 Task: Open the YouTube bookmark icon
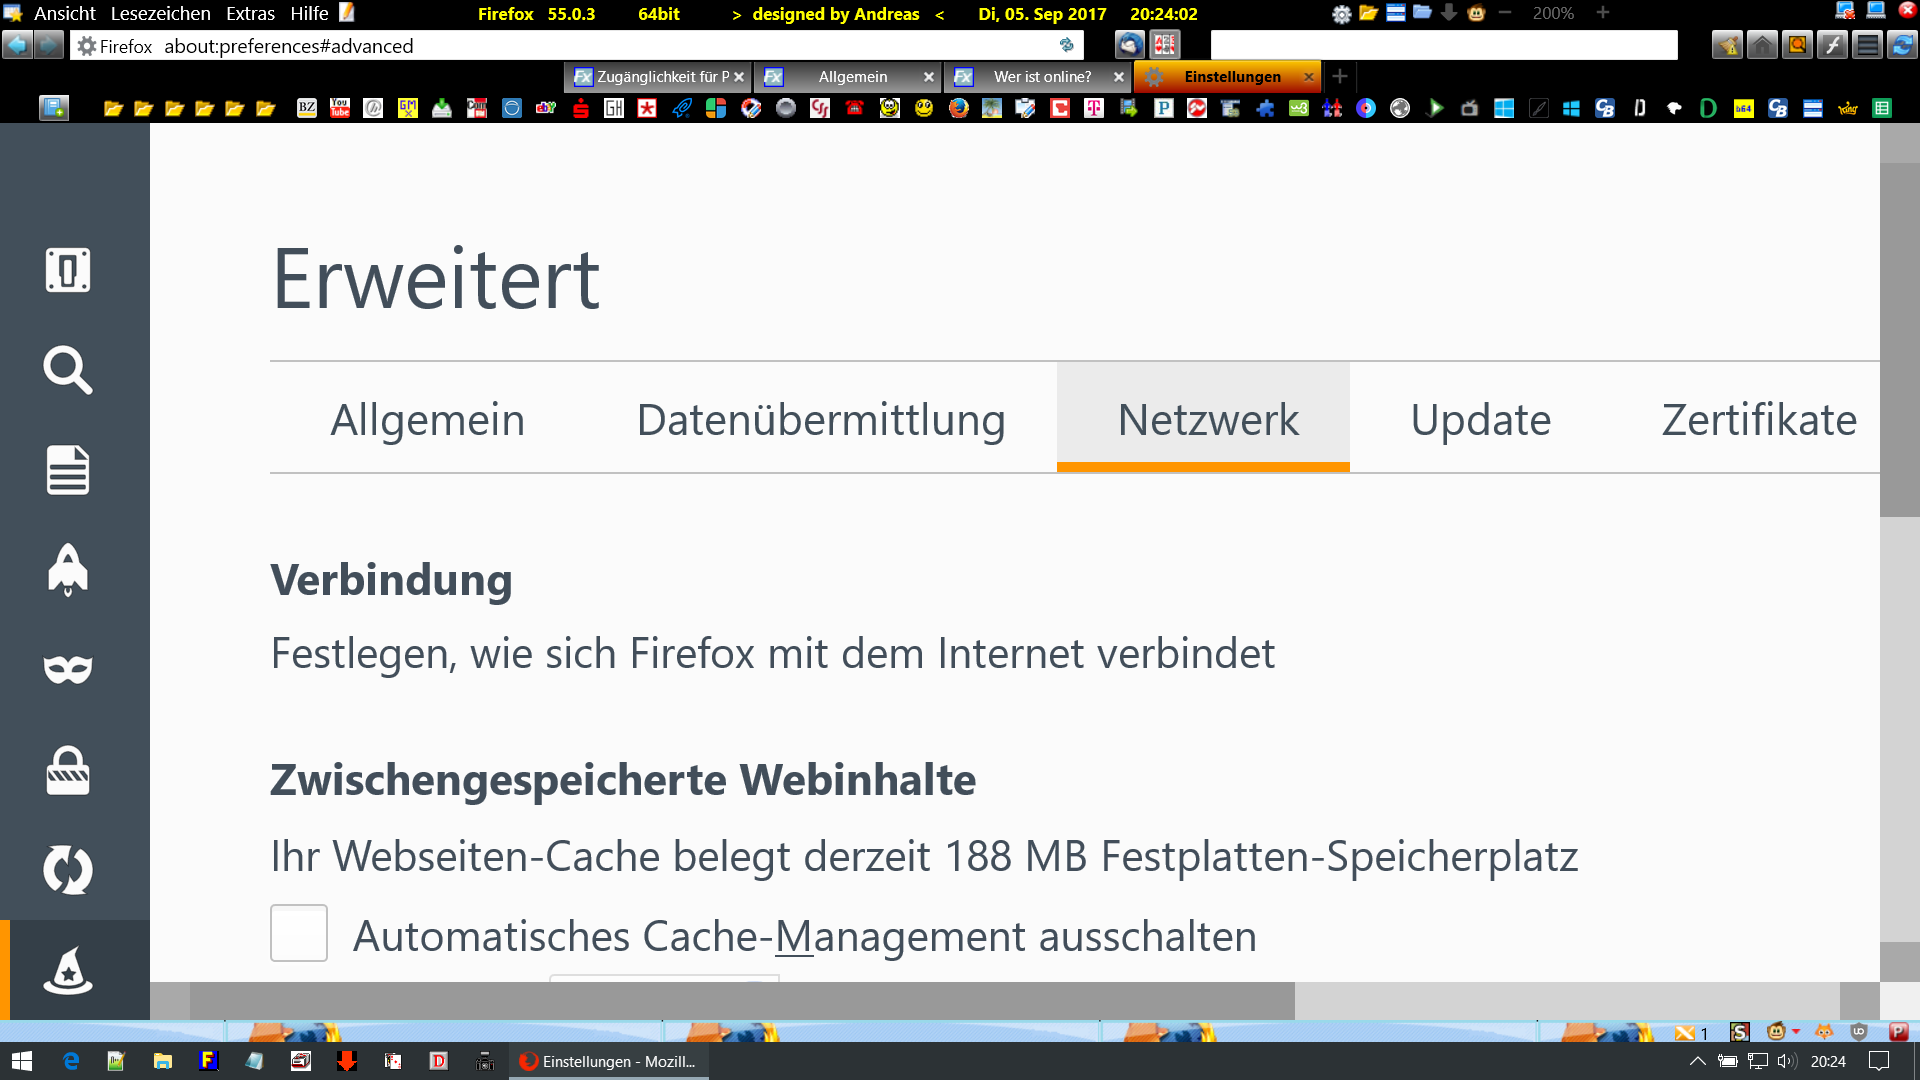pos(340,108)
